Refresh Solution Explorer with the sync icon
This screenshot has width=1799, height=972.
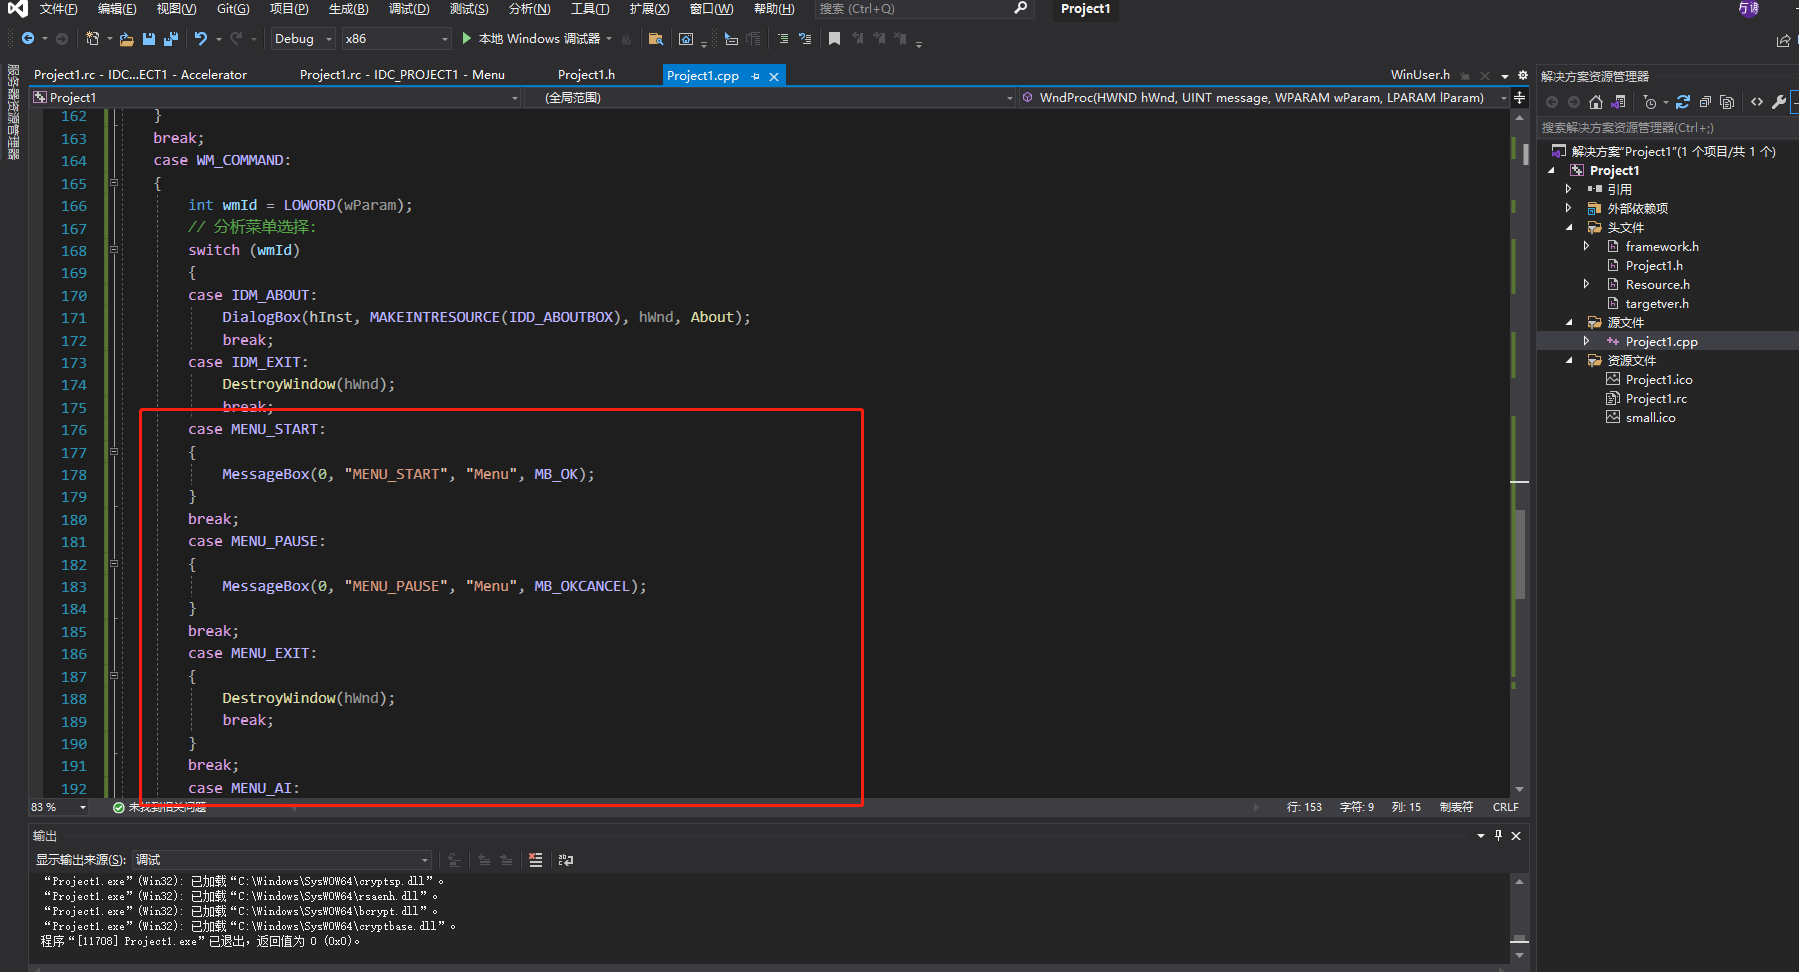(1683, 102)
